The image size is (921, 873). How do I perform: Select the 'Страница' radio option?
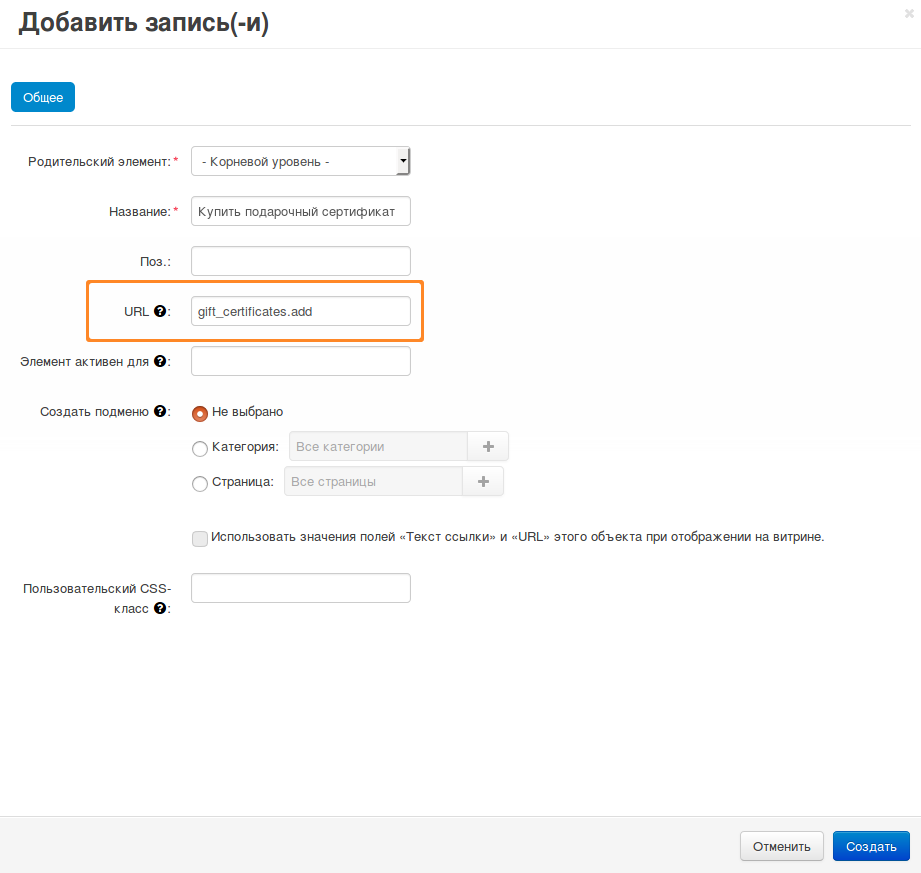(x=200, y=483)
